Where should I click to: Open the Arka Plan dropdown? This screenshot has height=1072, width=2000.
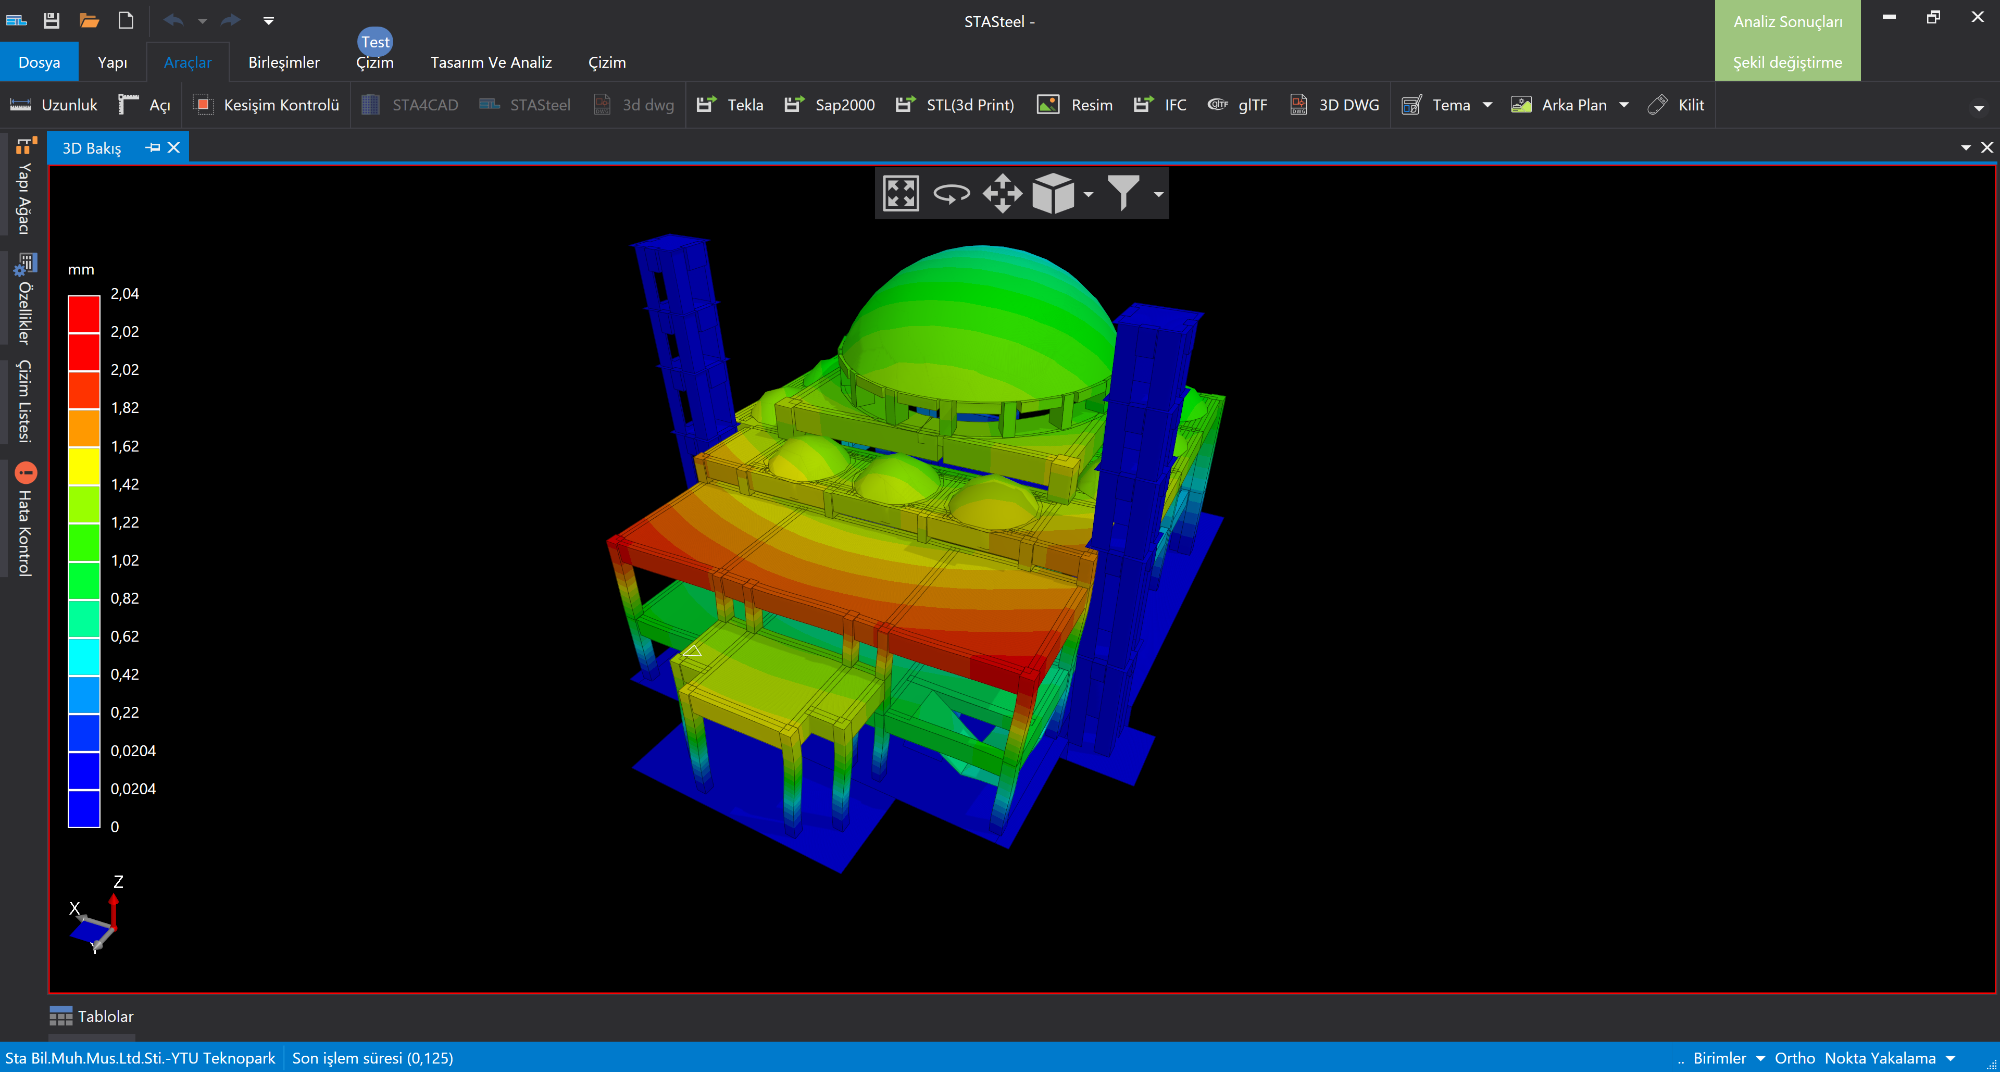(x=1624, y=105)
